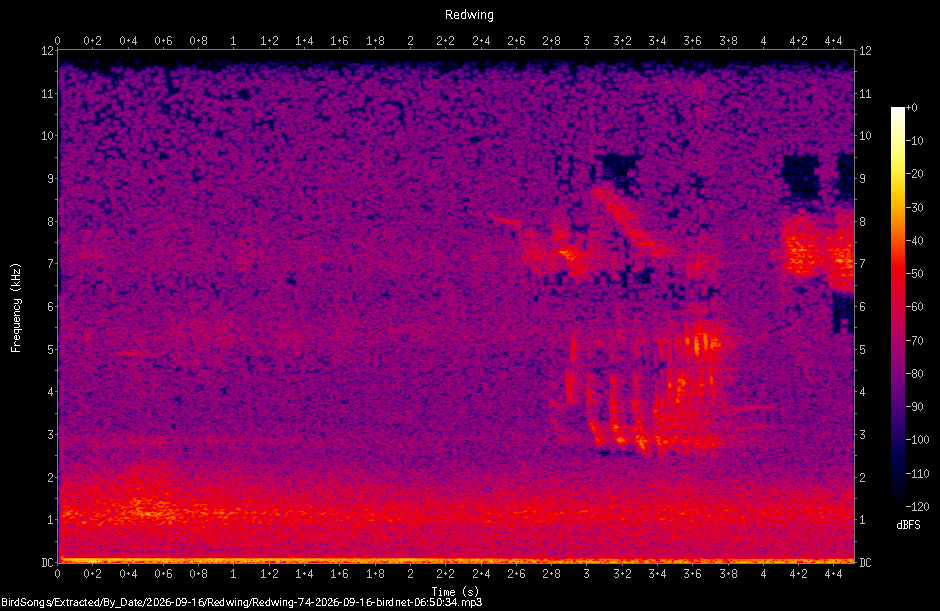The width and height of the screenshot is (940, 611).
Task: Click the "Redwing" chart title
Action: (469, 15)
